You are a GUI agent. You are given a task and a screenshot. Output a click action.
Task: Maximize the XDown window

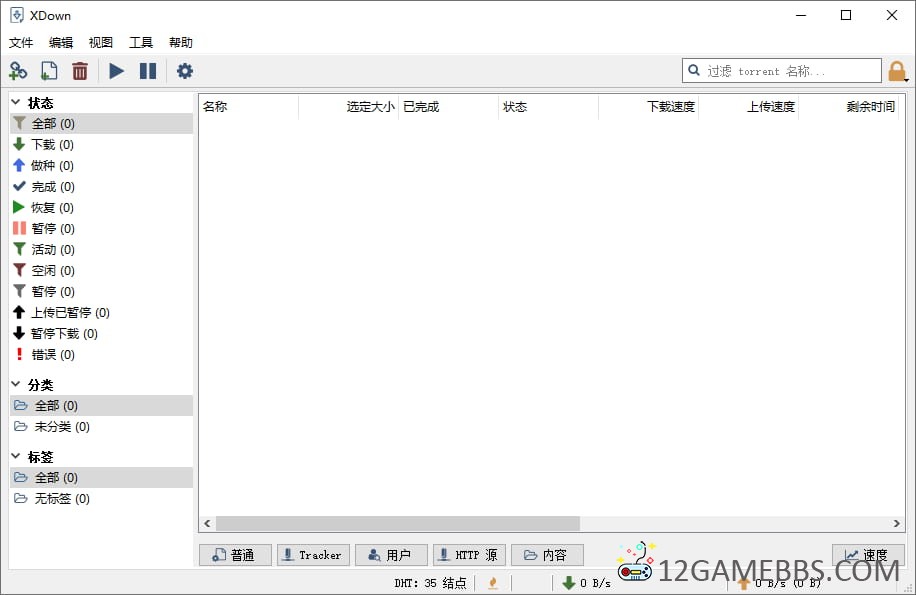(x=846, y=15)
